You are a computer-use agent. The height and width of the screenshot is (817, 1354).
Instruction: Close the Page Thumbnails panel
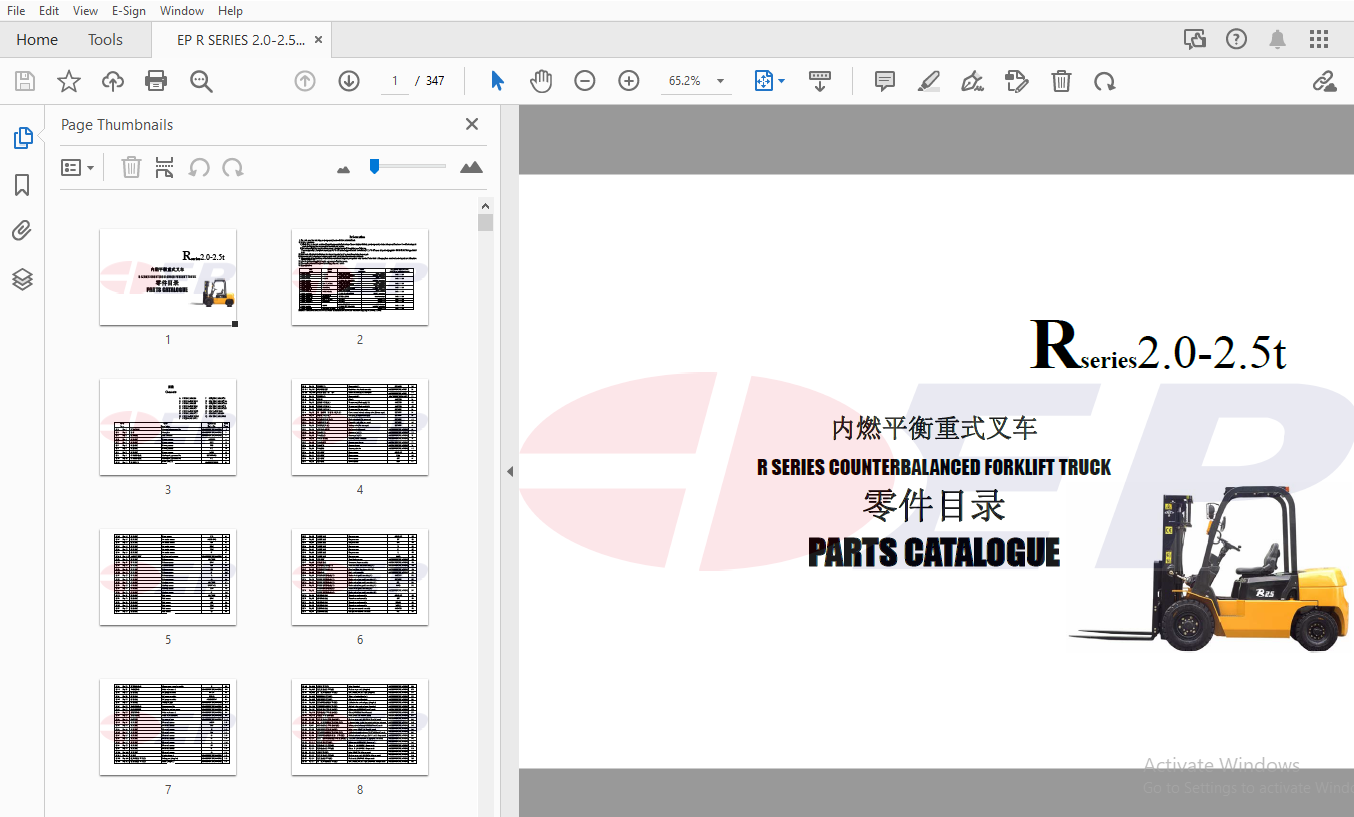click(472, 124)
